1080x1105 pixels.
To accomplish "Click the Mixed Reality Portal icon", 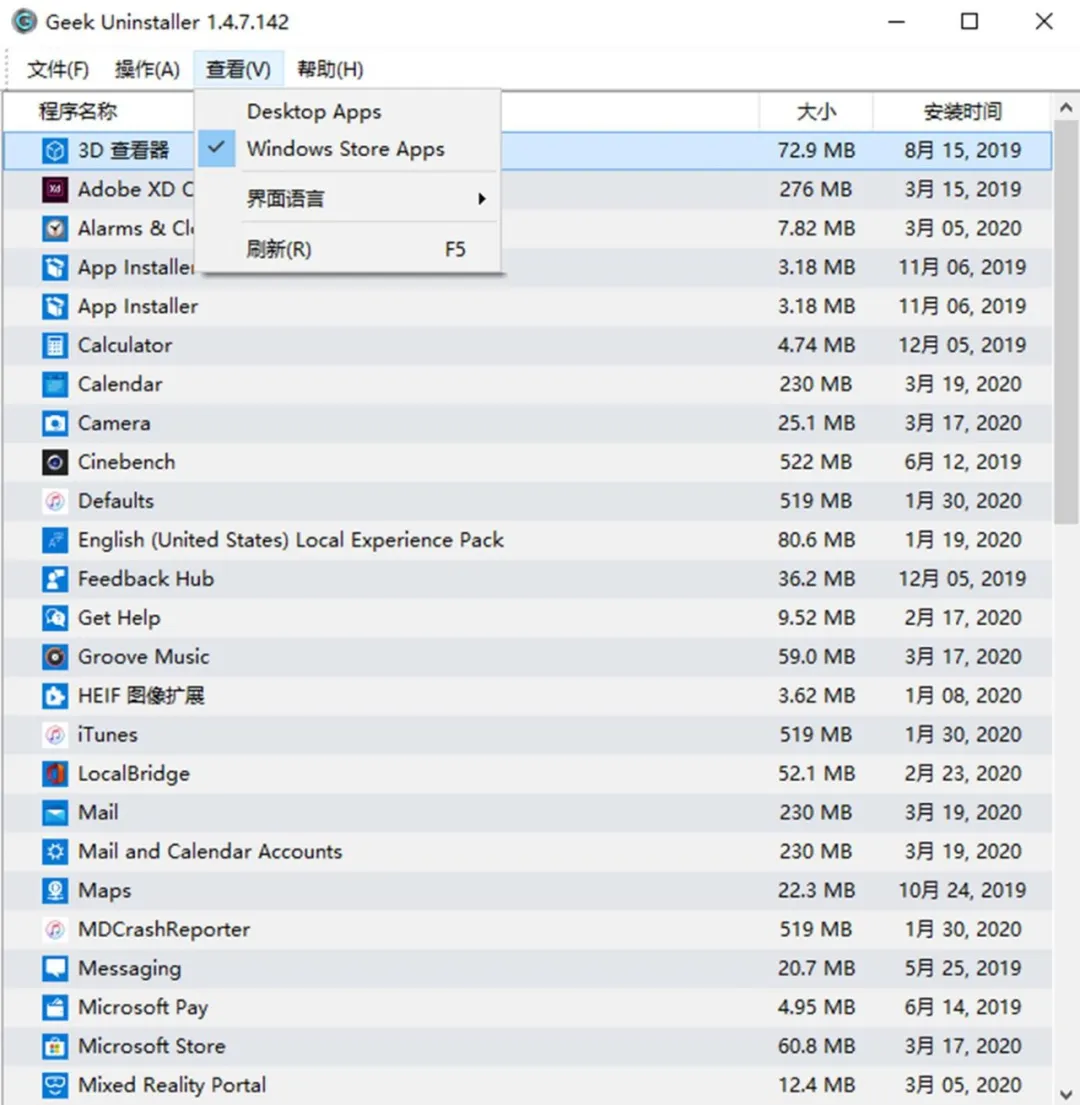I will point(55,1085).
